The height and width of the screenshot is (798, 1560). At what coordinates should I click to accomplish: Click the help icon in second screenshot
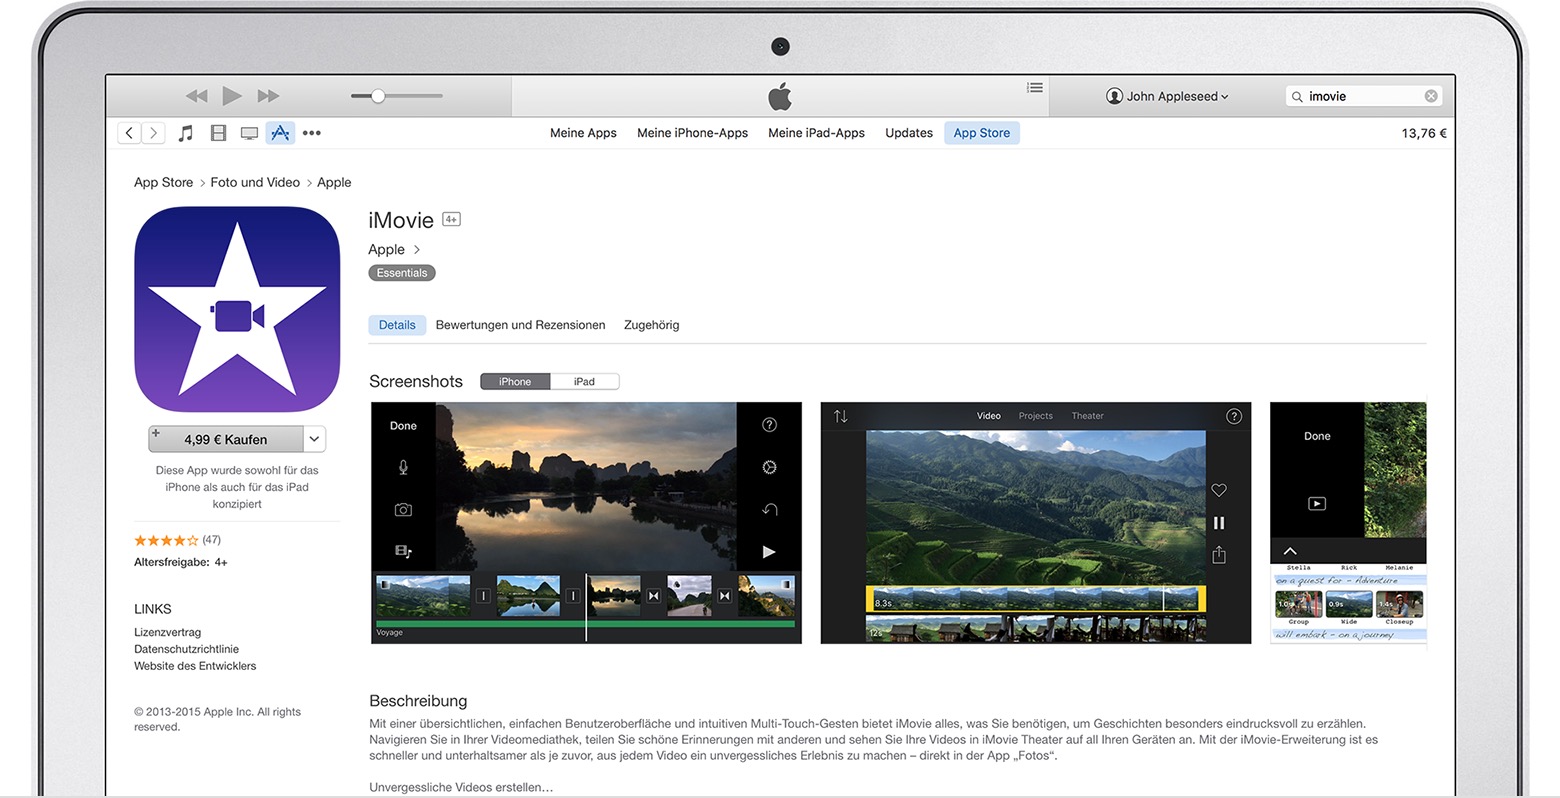click(1234, 416)
